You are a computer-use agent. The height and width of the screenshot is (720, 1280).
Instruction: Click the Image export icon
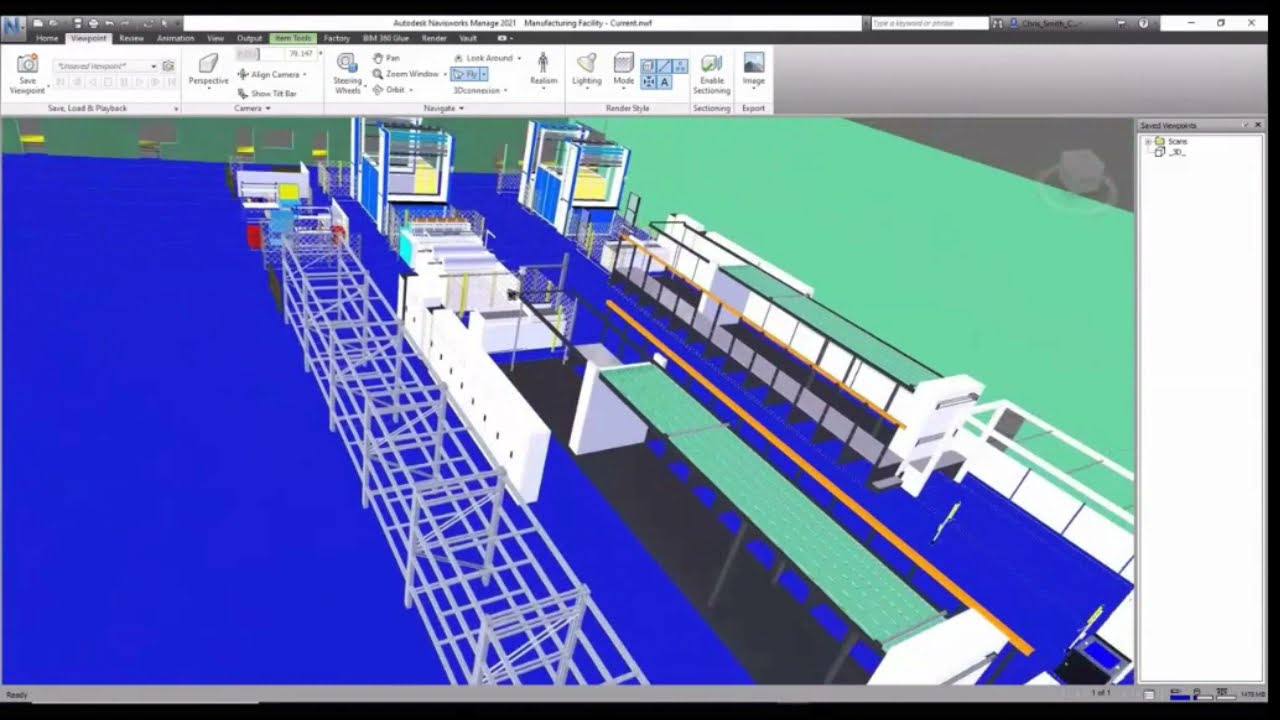point(754,63)
